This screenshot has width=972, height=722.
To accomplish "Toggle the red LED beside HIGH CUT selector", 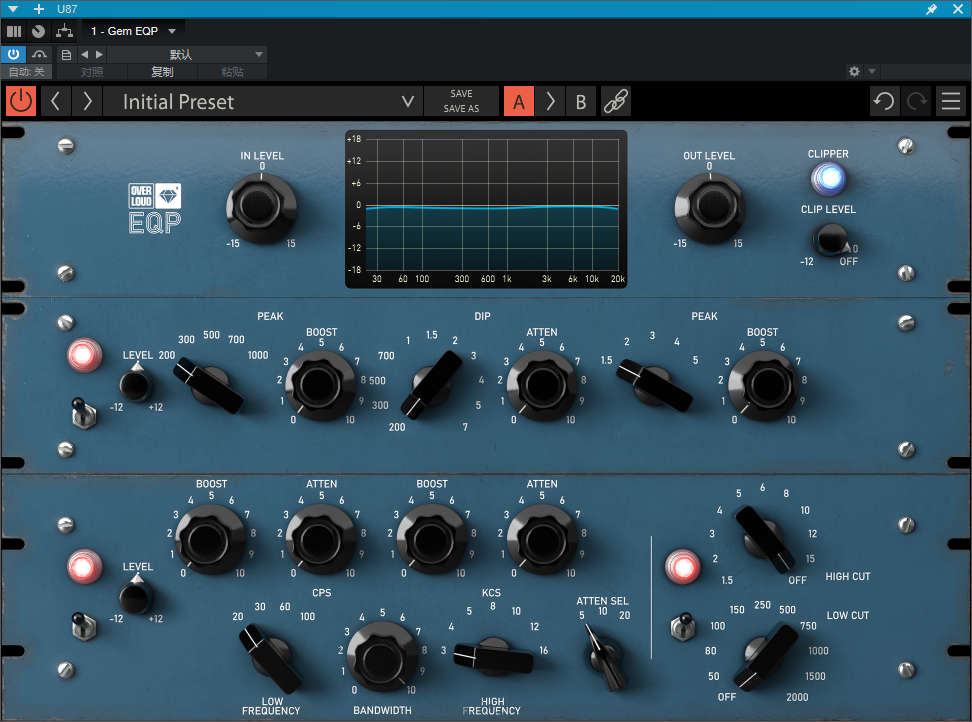I will tap(683, 566).
